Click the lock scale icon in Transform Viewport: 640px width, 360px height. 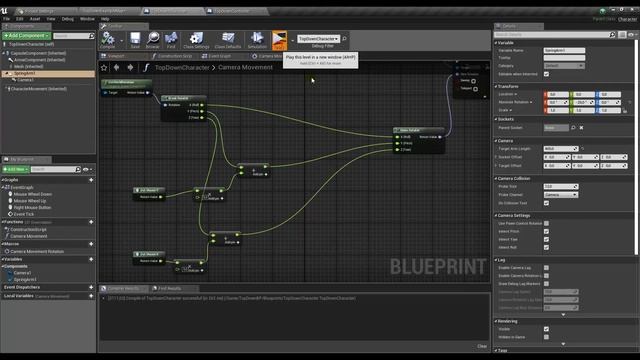point(625,110)
